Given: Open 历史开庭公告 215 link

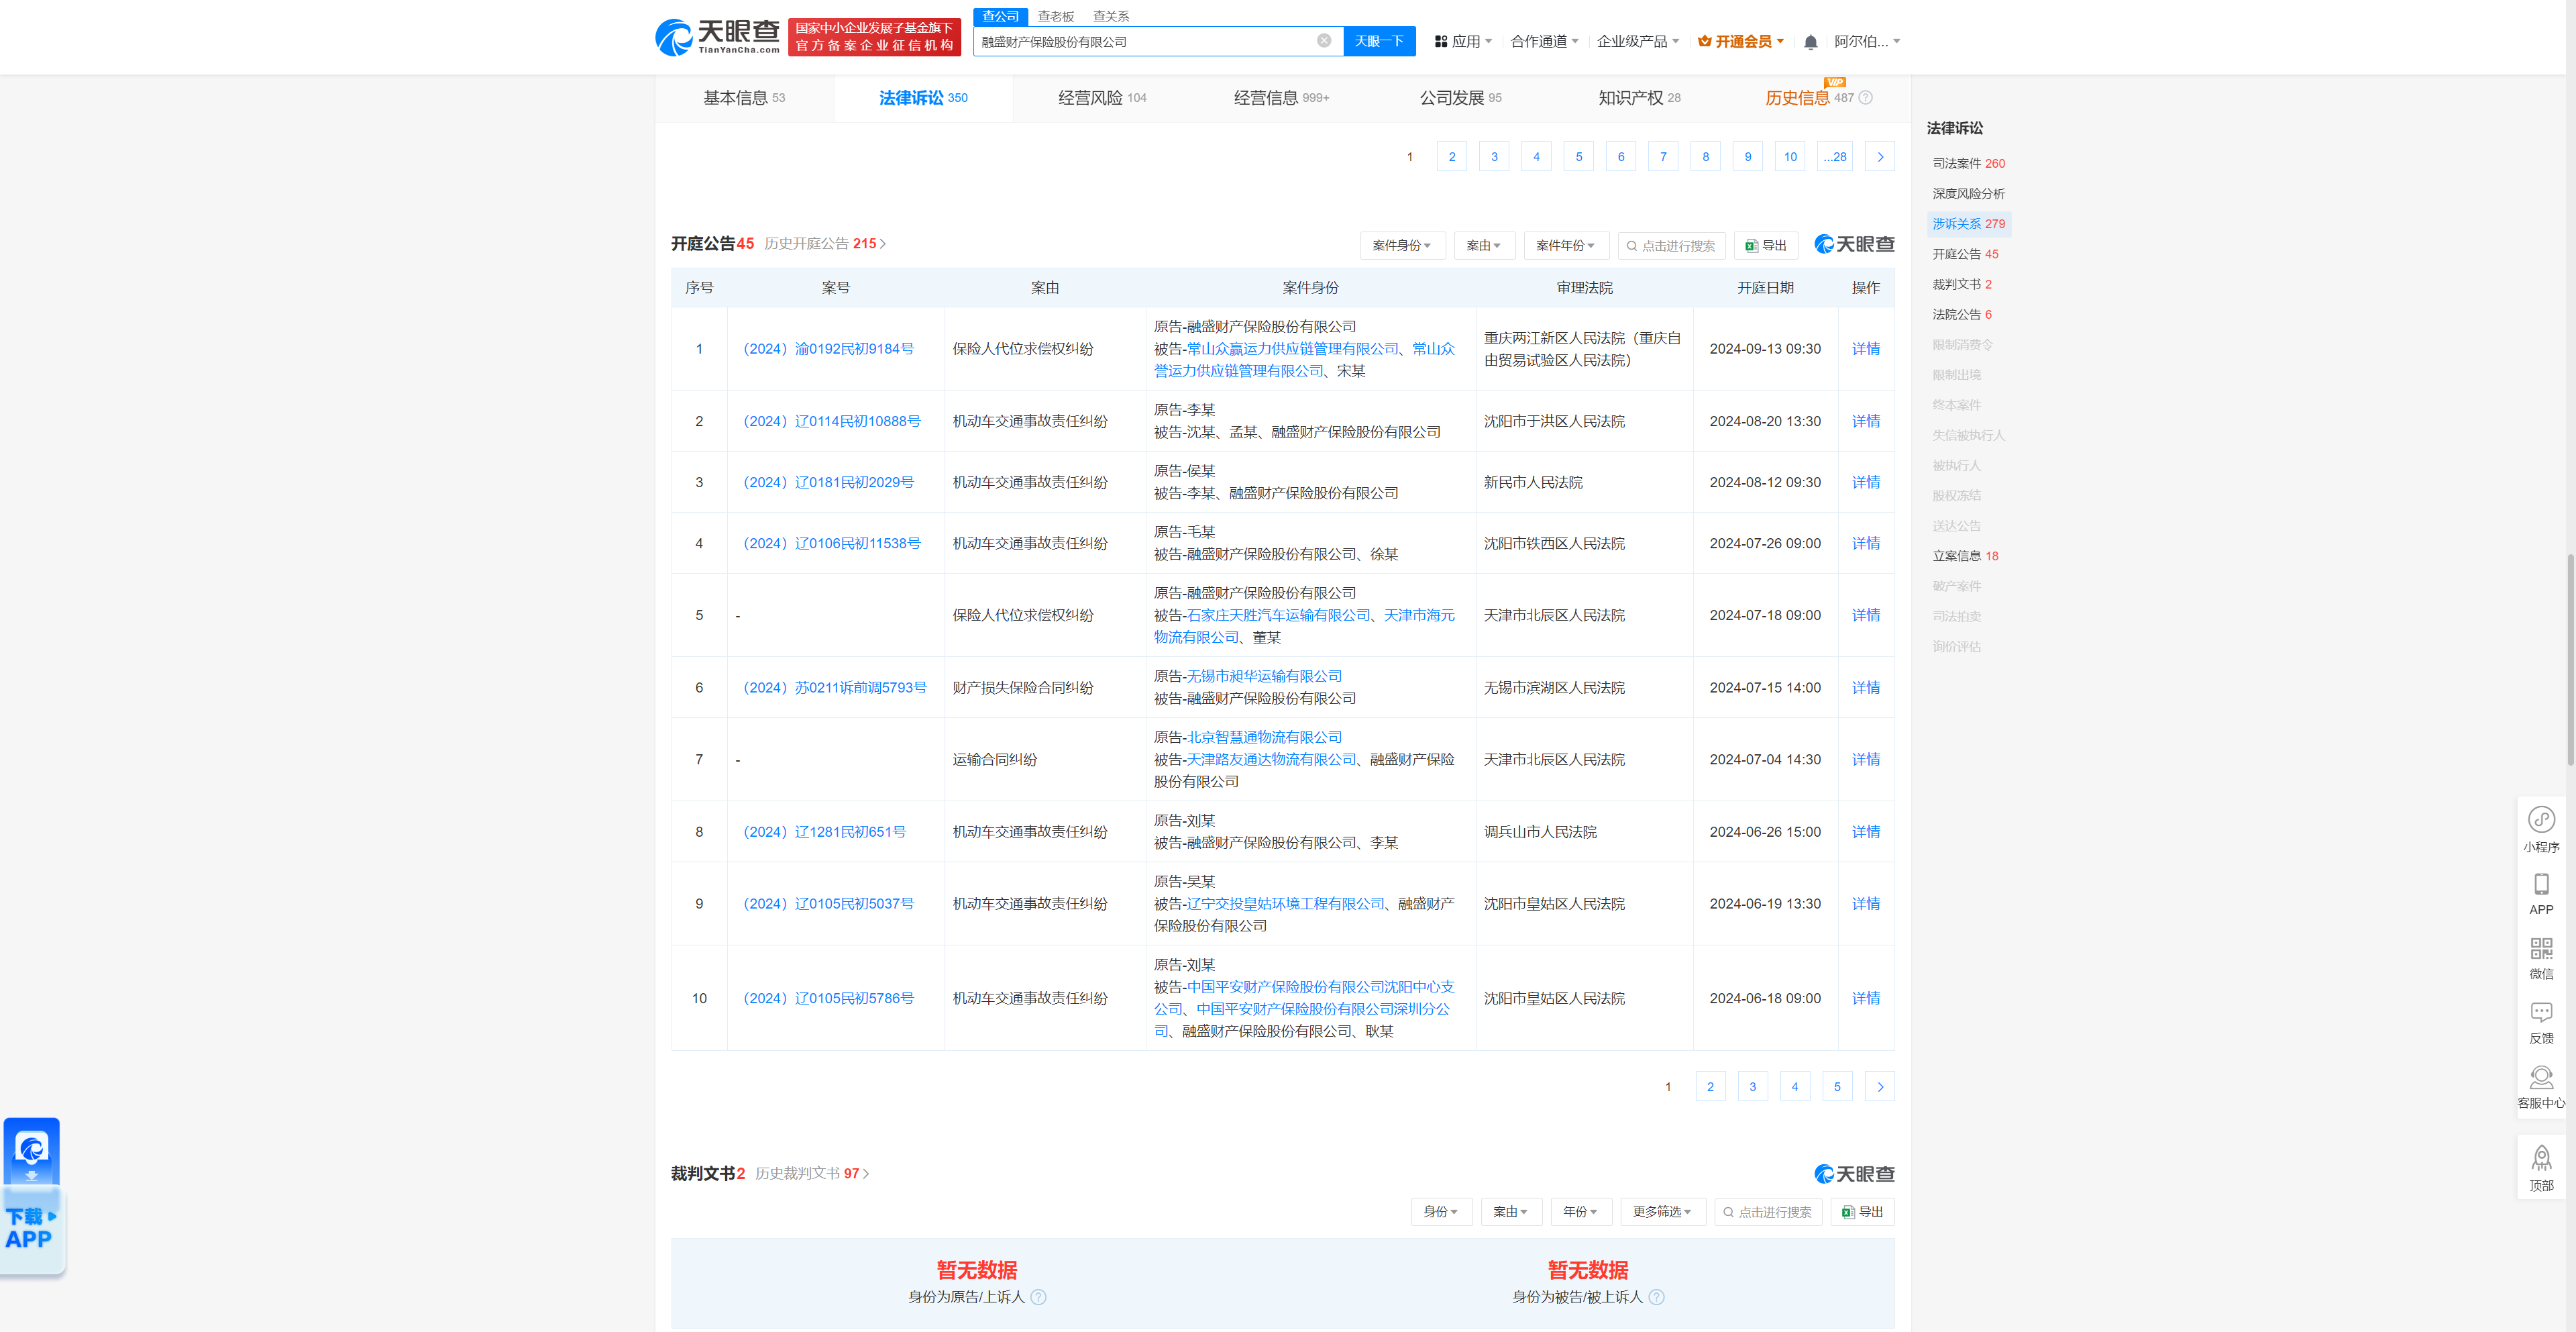Looking at the screenshot, I should 825,244.
